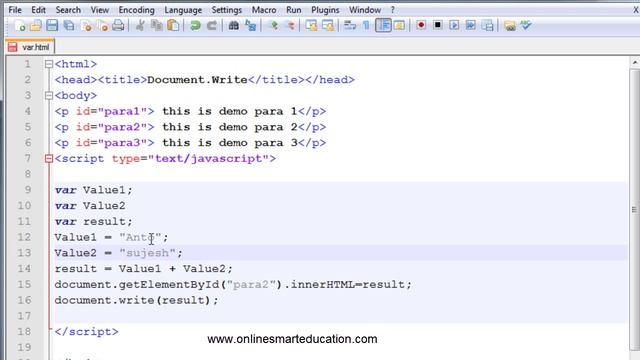Open the ? help menu
This screenshot has width=640, height=360.
pos(393,10)
